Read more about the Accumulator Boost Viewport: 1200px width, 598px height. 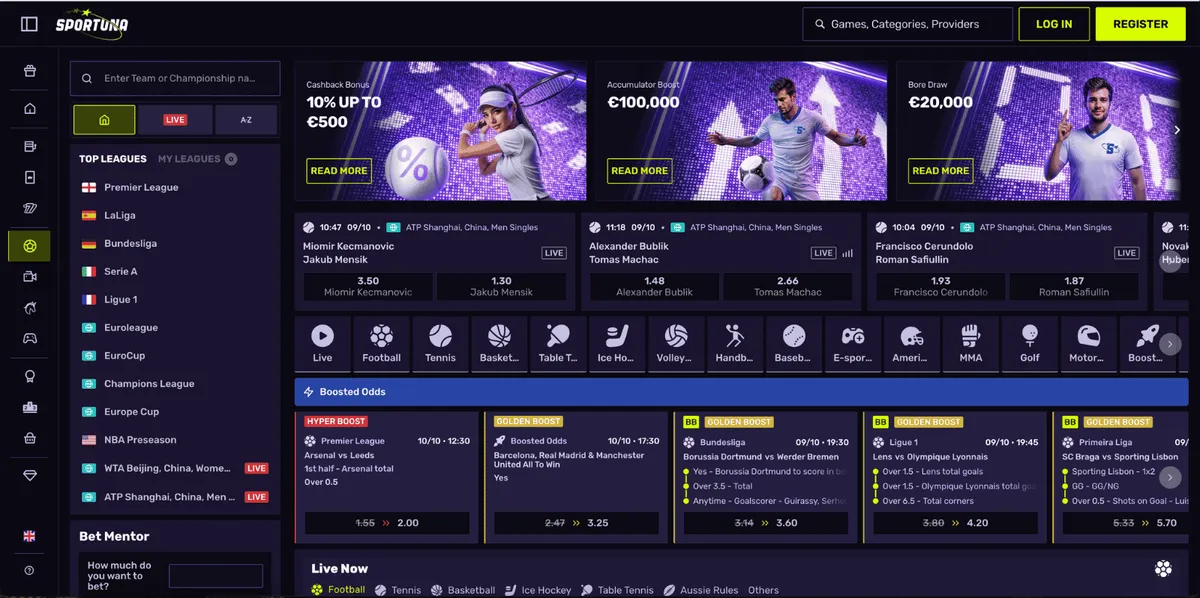point(639,171)
